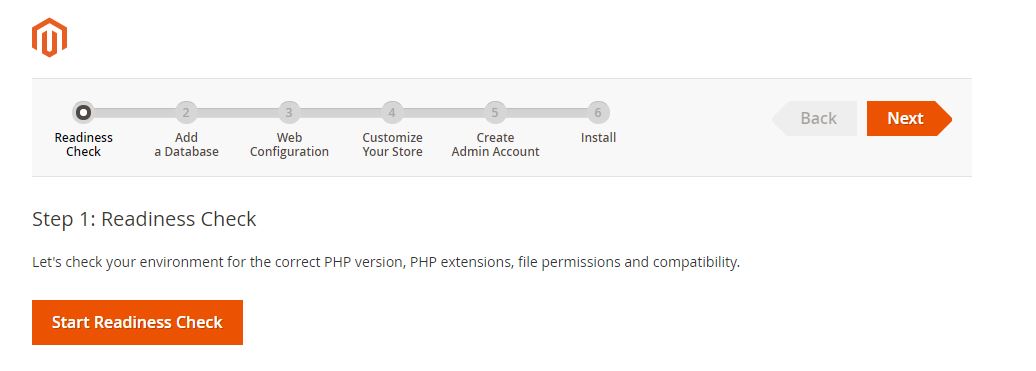Go to the Install step label
This screenshot has height=371, width=1036.
(599, 138)
